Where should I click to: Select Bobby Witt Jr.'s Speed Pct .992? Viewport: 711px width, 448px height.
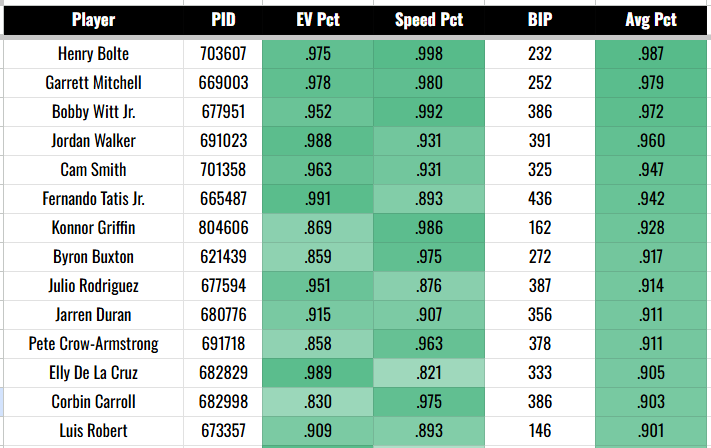click(429, 112)
